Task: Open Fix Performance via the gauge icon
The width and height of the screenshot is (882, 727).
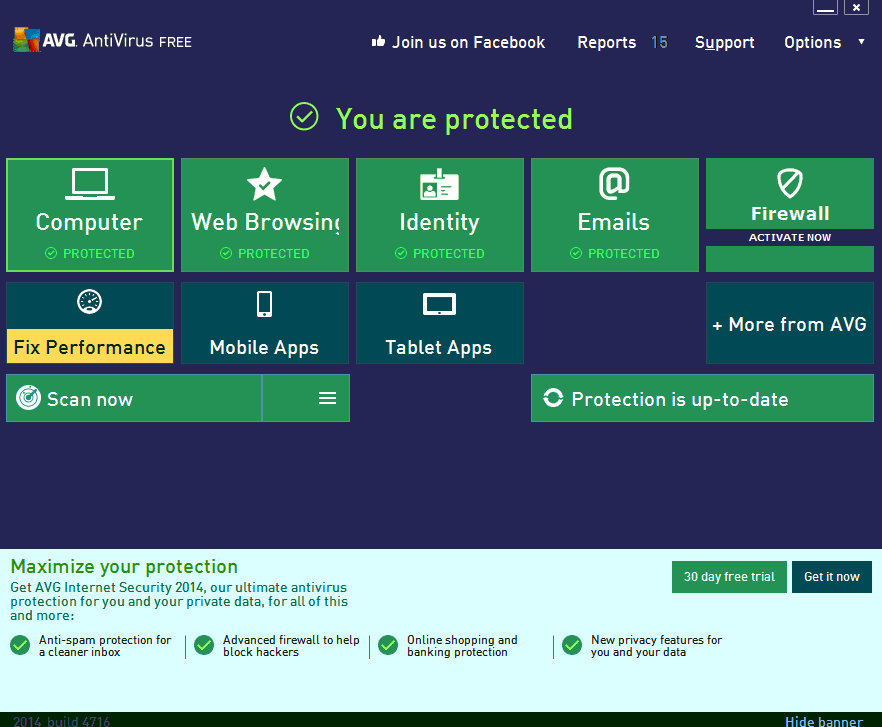Action: [x=89, y=301]
